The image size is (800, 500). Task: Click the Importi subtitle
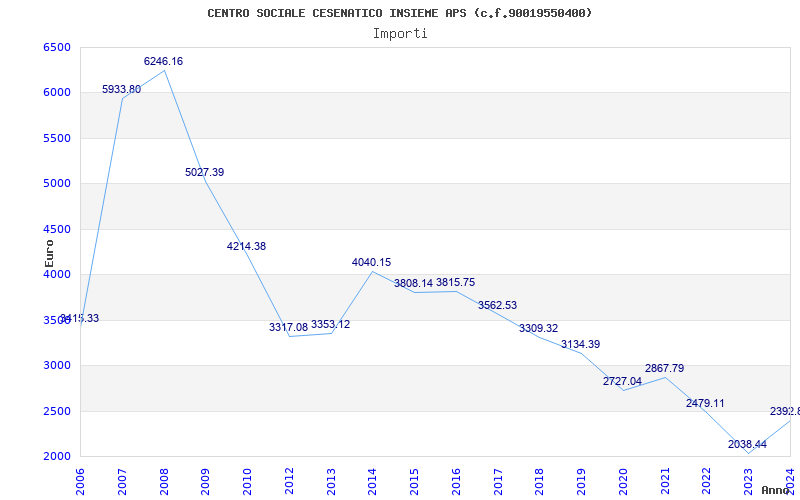pos(400,34)
